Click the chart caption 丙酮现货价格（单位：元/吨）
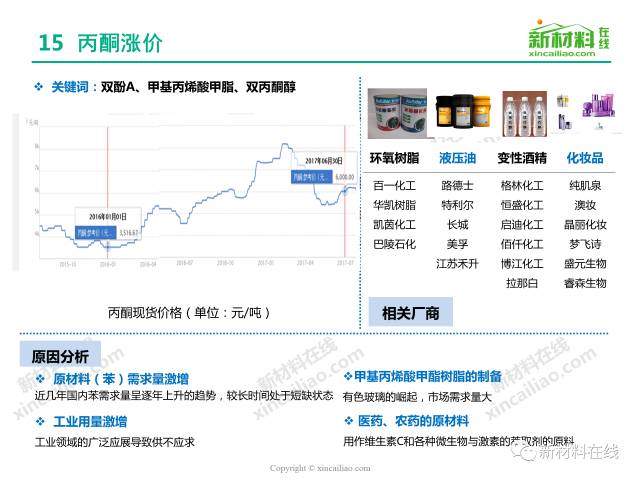Viewport: 640px width, 480px height. pos(189,313)
